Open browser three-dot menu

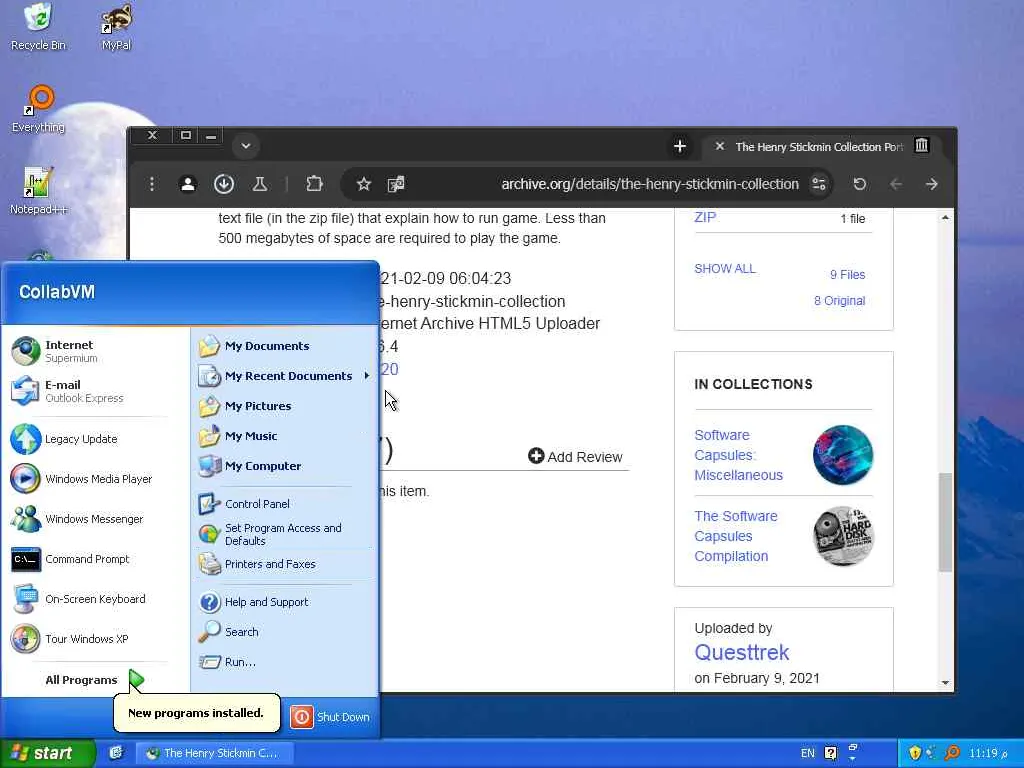[152, 184]
